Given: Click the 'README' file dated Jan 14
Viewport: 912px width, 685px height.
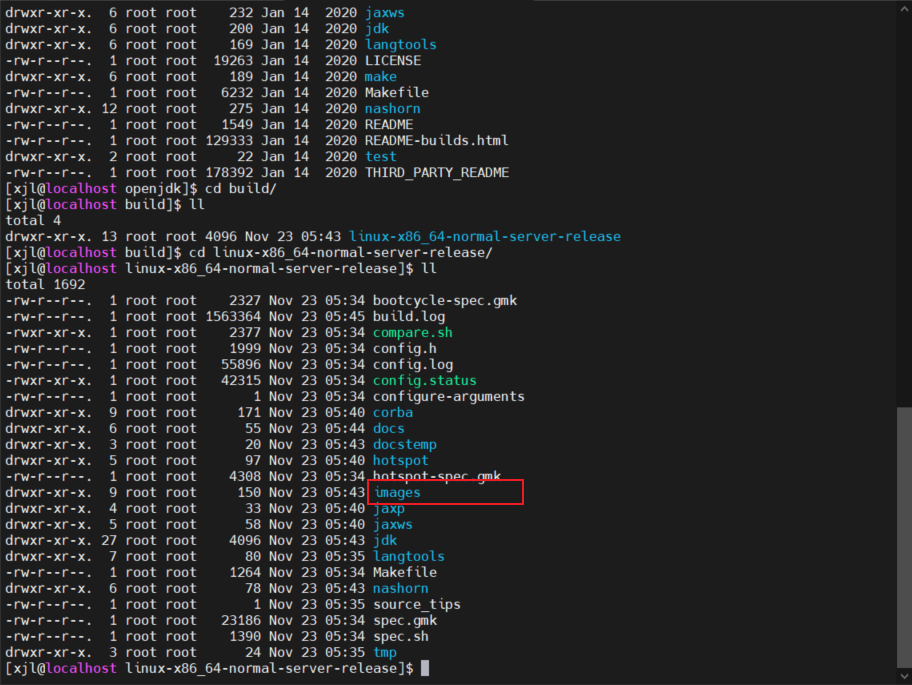Looking at the screenshot, I should coord(389,124).
